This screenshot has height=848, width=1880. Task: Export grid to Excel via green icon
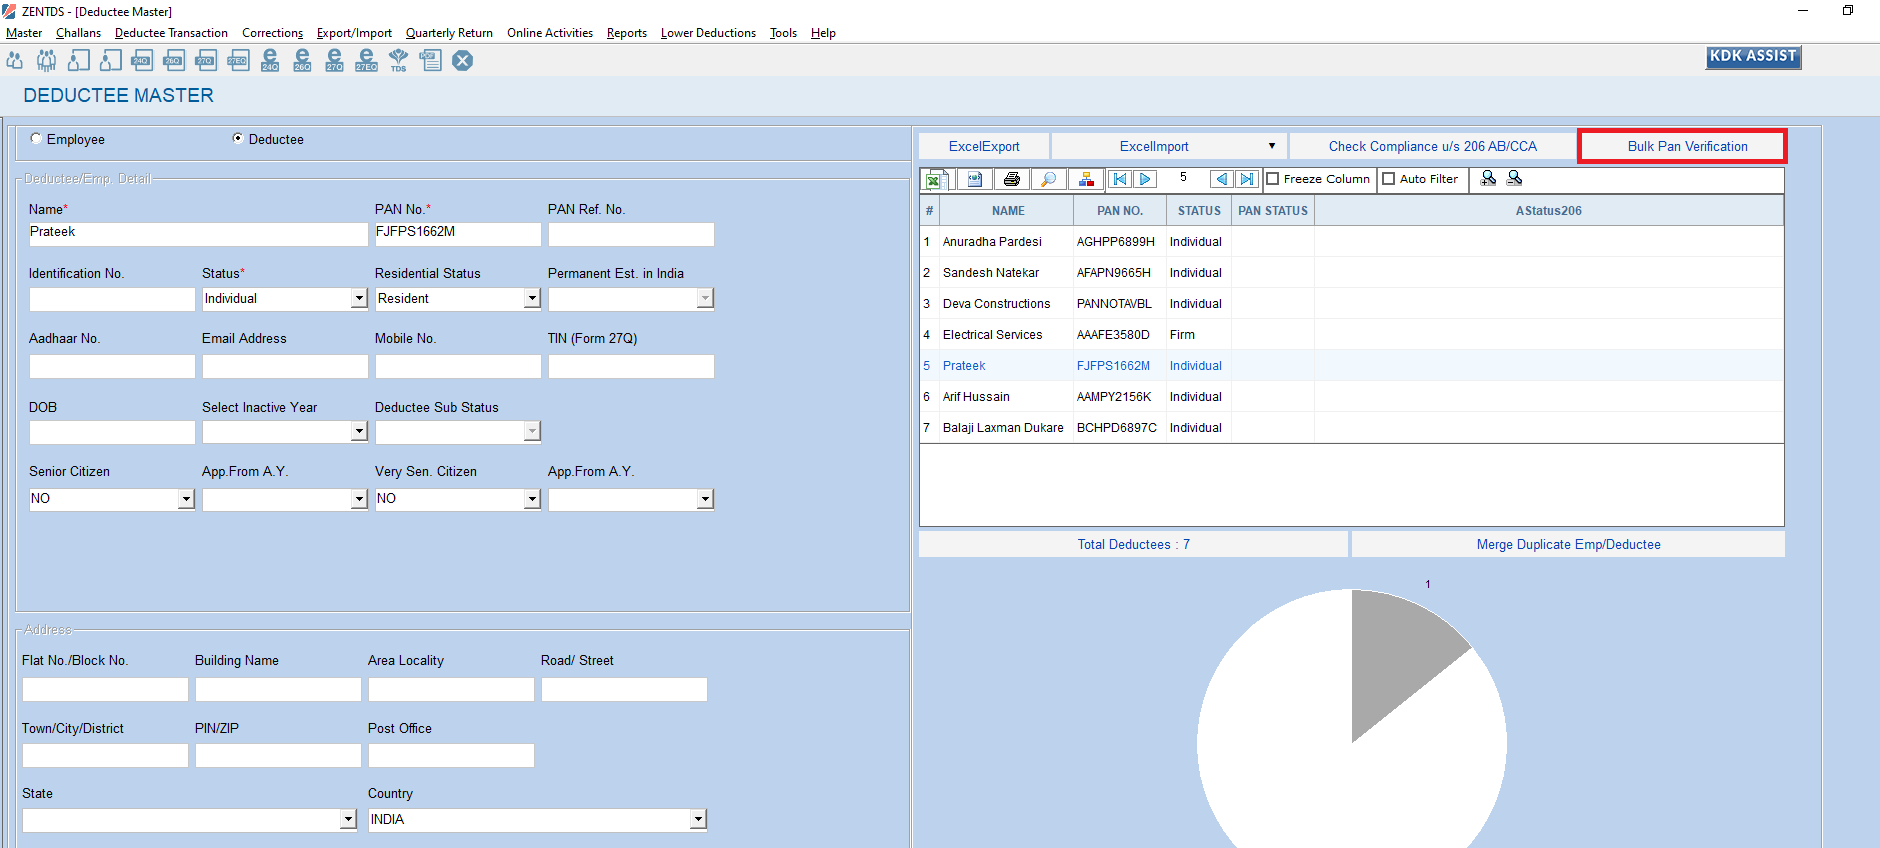935,179
